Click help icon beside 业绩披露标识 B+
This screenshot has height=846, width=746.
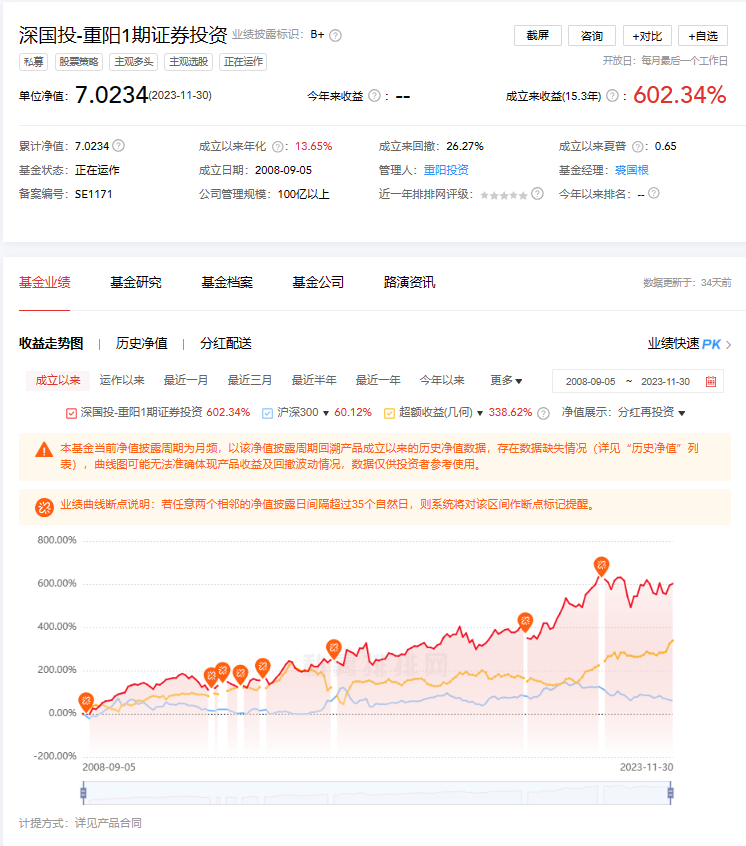tap(335, 36)
